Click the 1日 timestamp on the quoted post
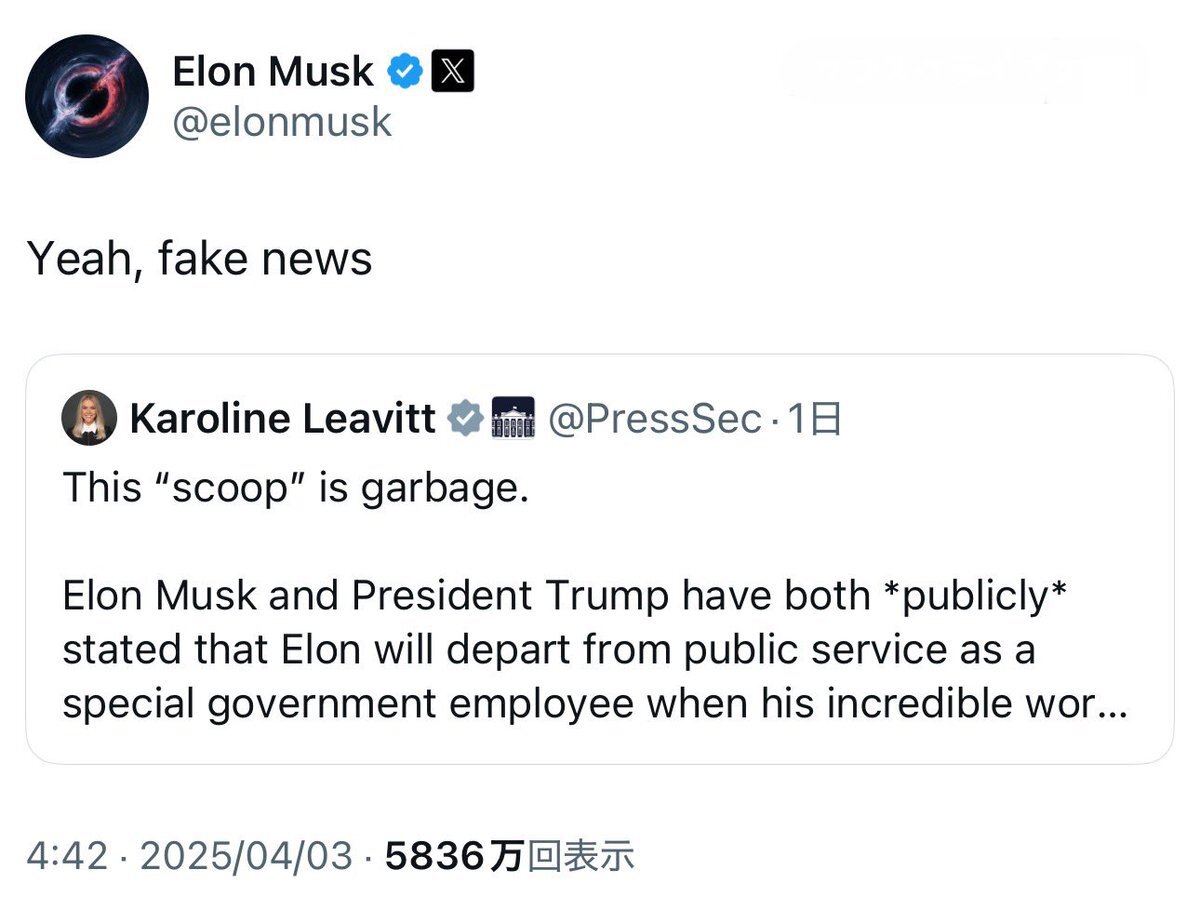This screenshot has height=910, width=1200. 814,419
